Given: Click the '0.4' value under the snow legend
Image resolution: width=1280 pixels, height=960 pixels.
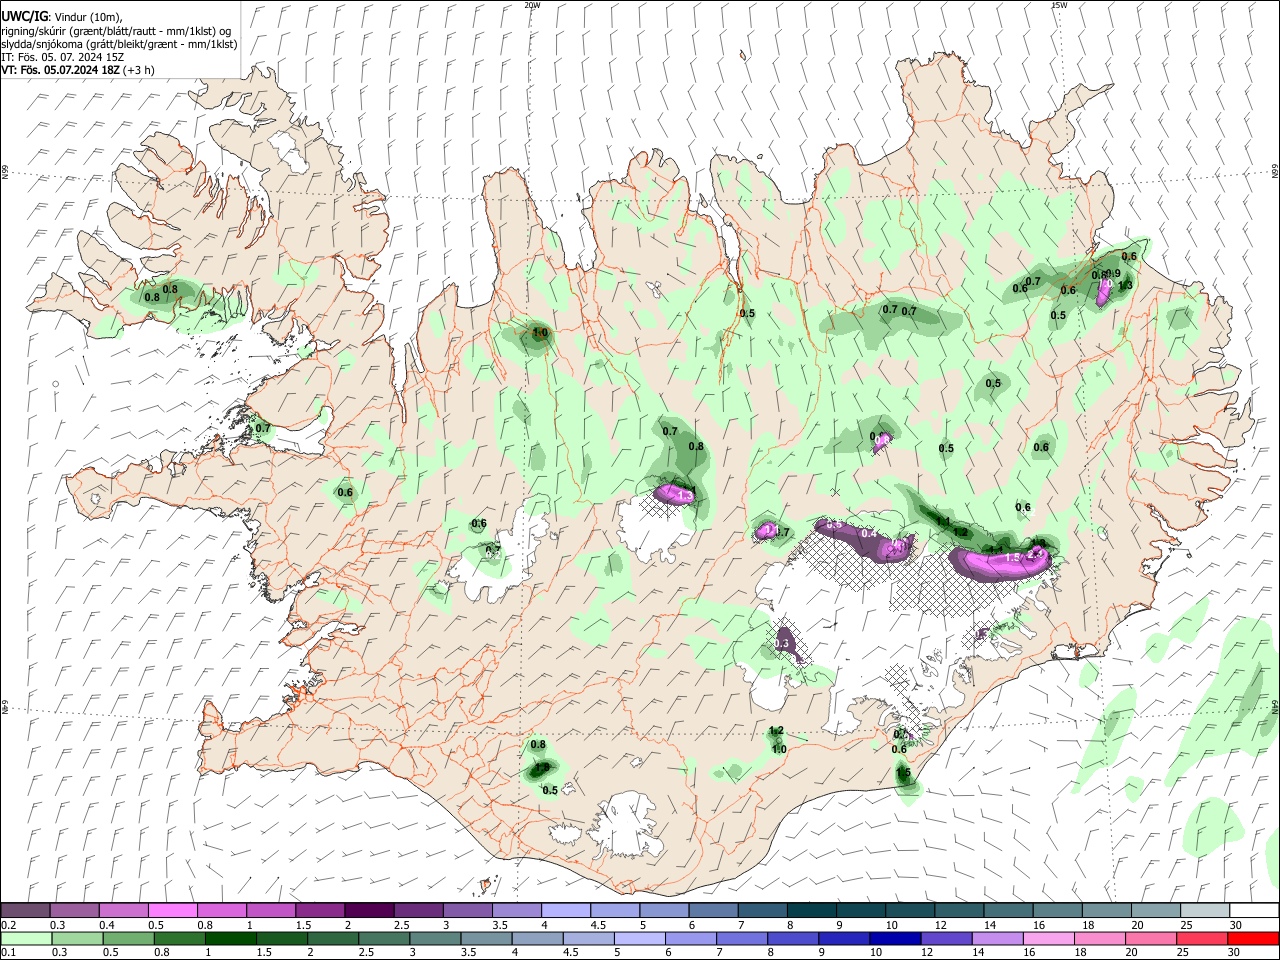Looking at the screenshot, I should click(107, 925).
